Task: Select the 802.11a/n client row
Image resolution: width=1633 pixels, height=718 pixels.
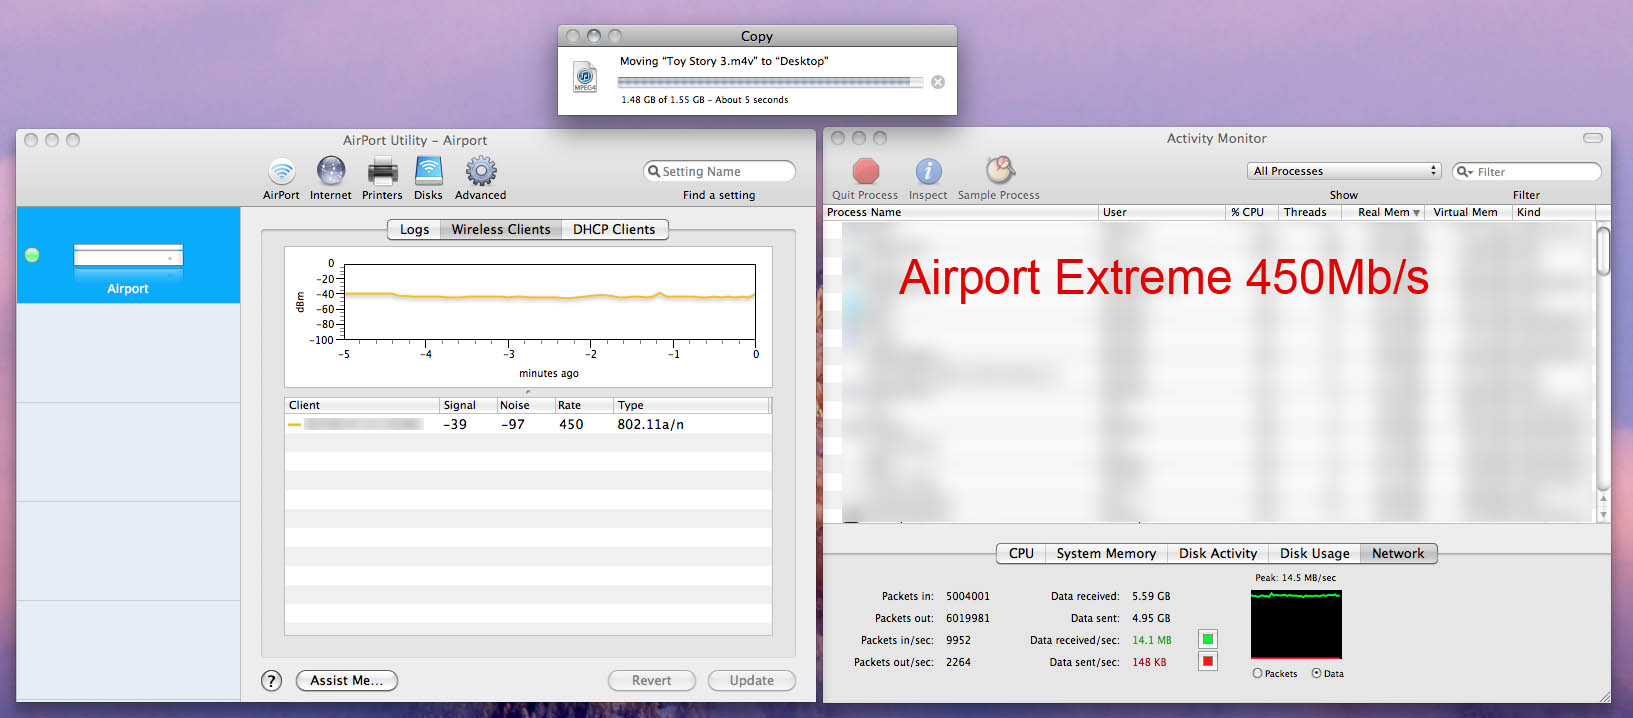Action: pyautogui.click(x=528, y=424)
